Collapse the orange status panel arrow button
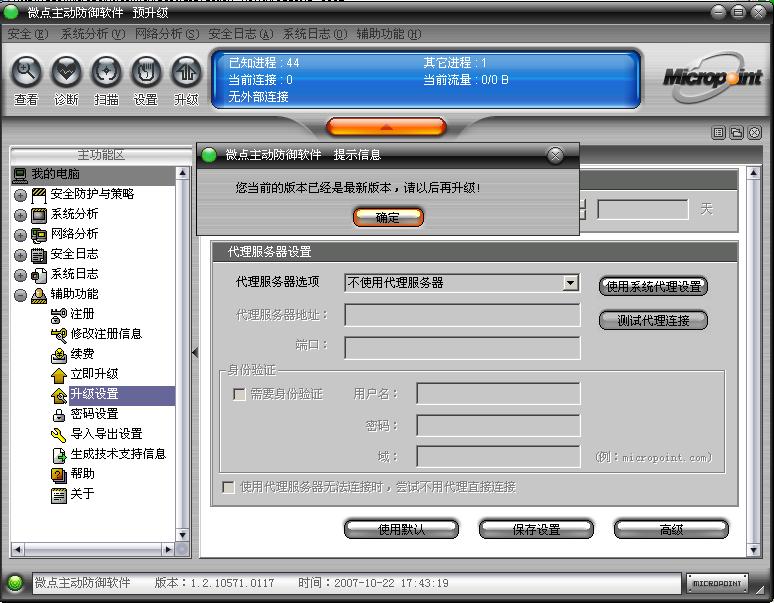 point(387,127)
